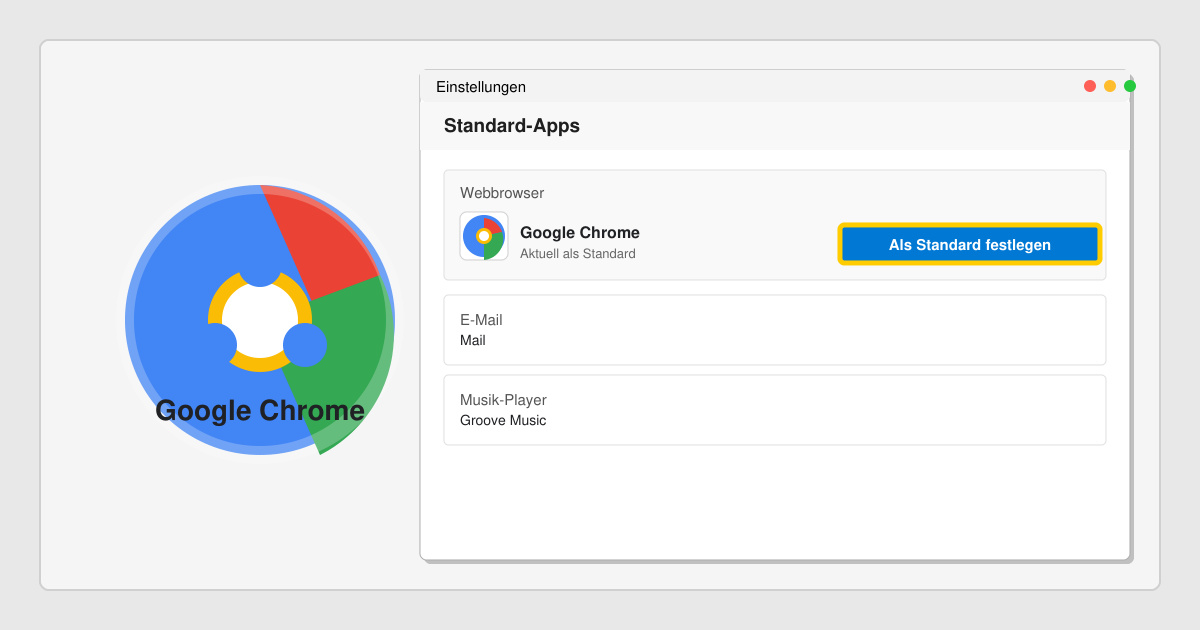Minimize window using the yellow button
Screen dimensions: 1200x630
click(x=1110, y=86)
